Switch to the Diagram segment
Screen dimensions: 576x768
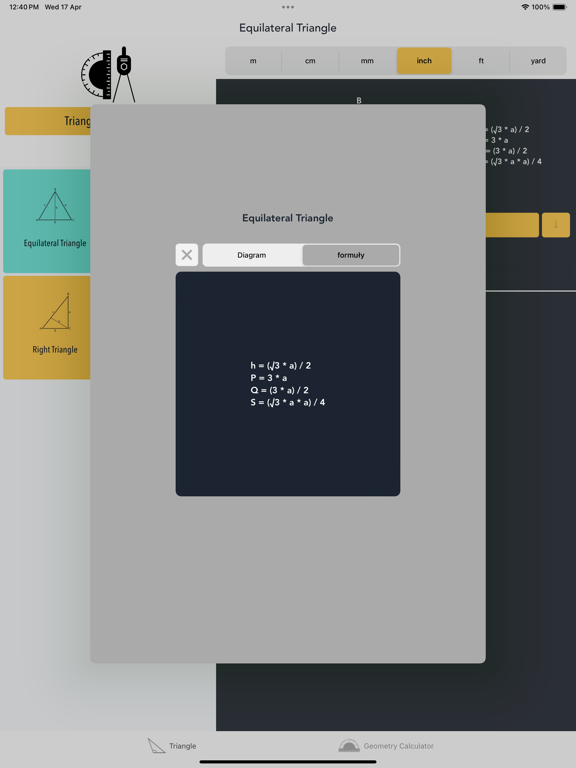point(252,255)
